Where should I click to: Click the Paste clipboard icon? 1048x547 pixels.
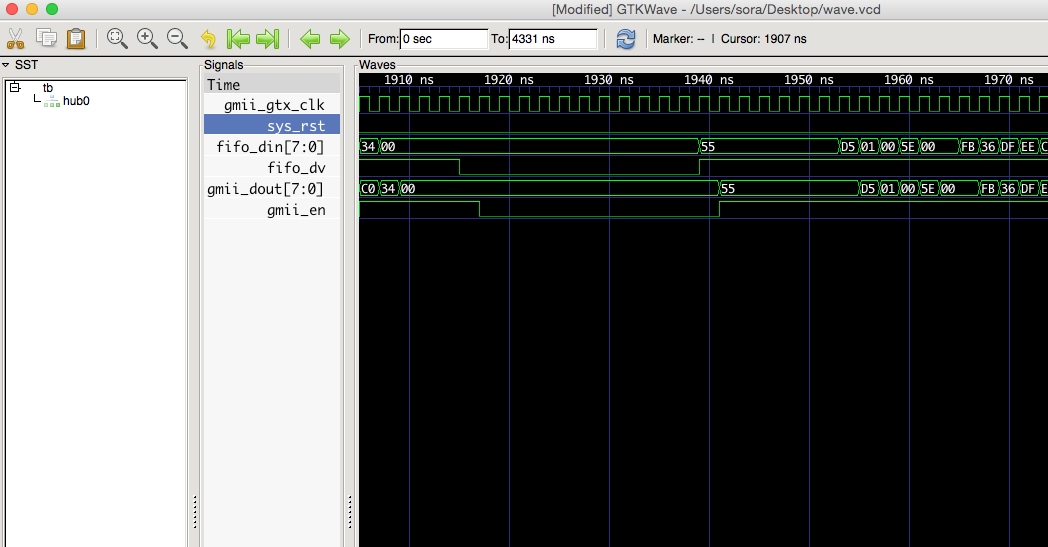coord(76,39)
